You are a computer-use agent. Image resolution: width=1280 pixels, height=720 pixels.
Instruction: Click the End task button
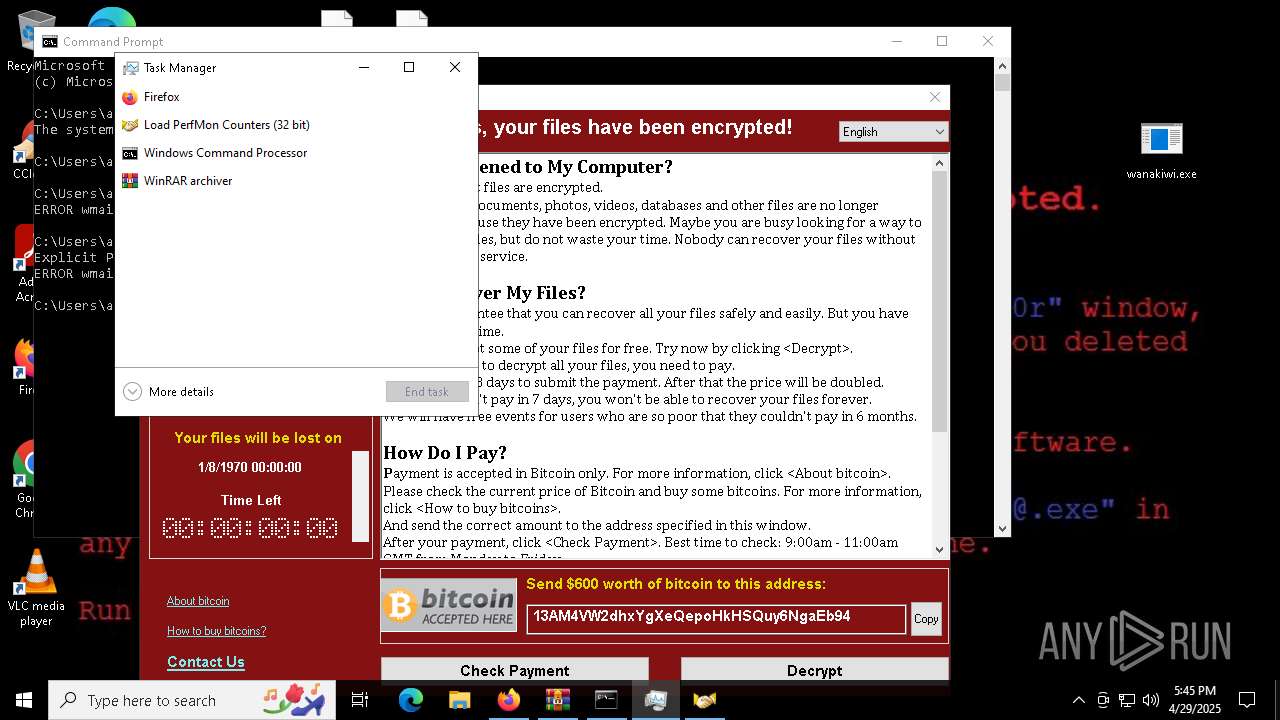[427, 392]
